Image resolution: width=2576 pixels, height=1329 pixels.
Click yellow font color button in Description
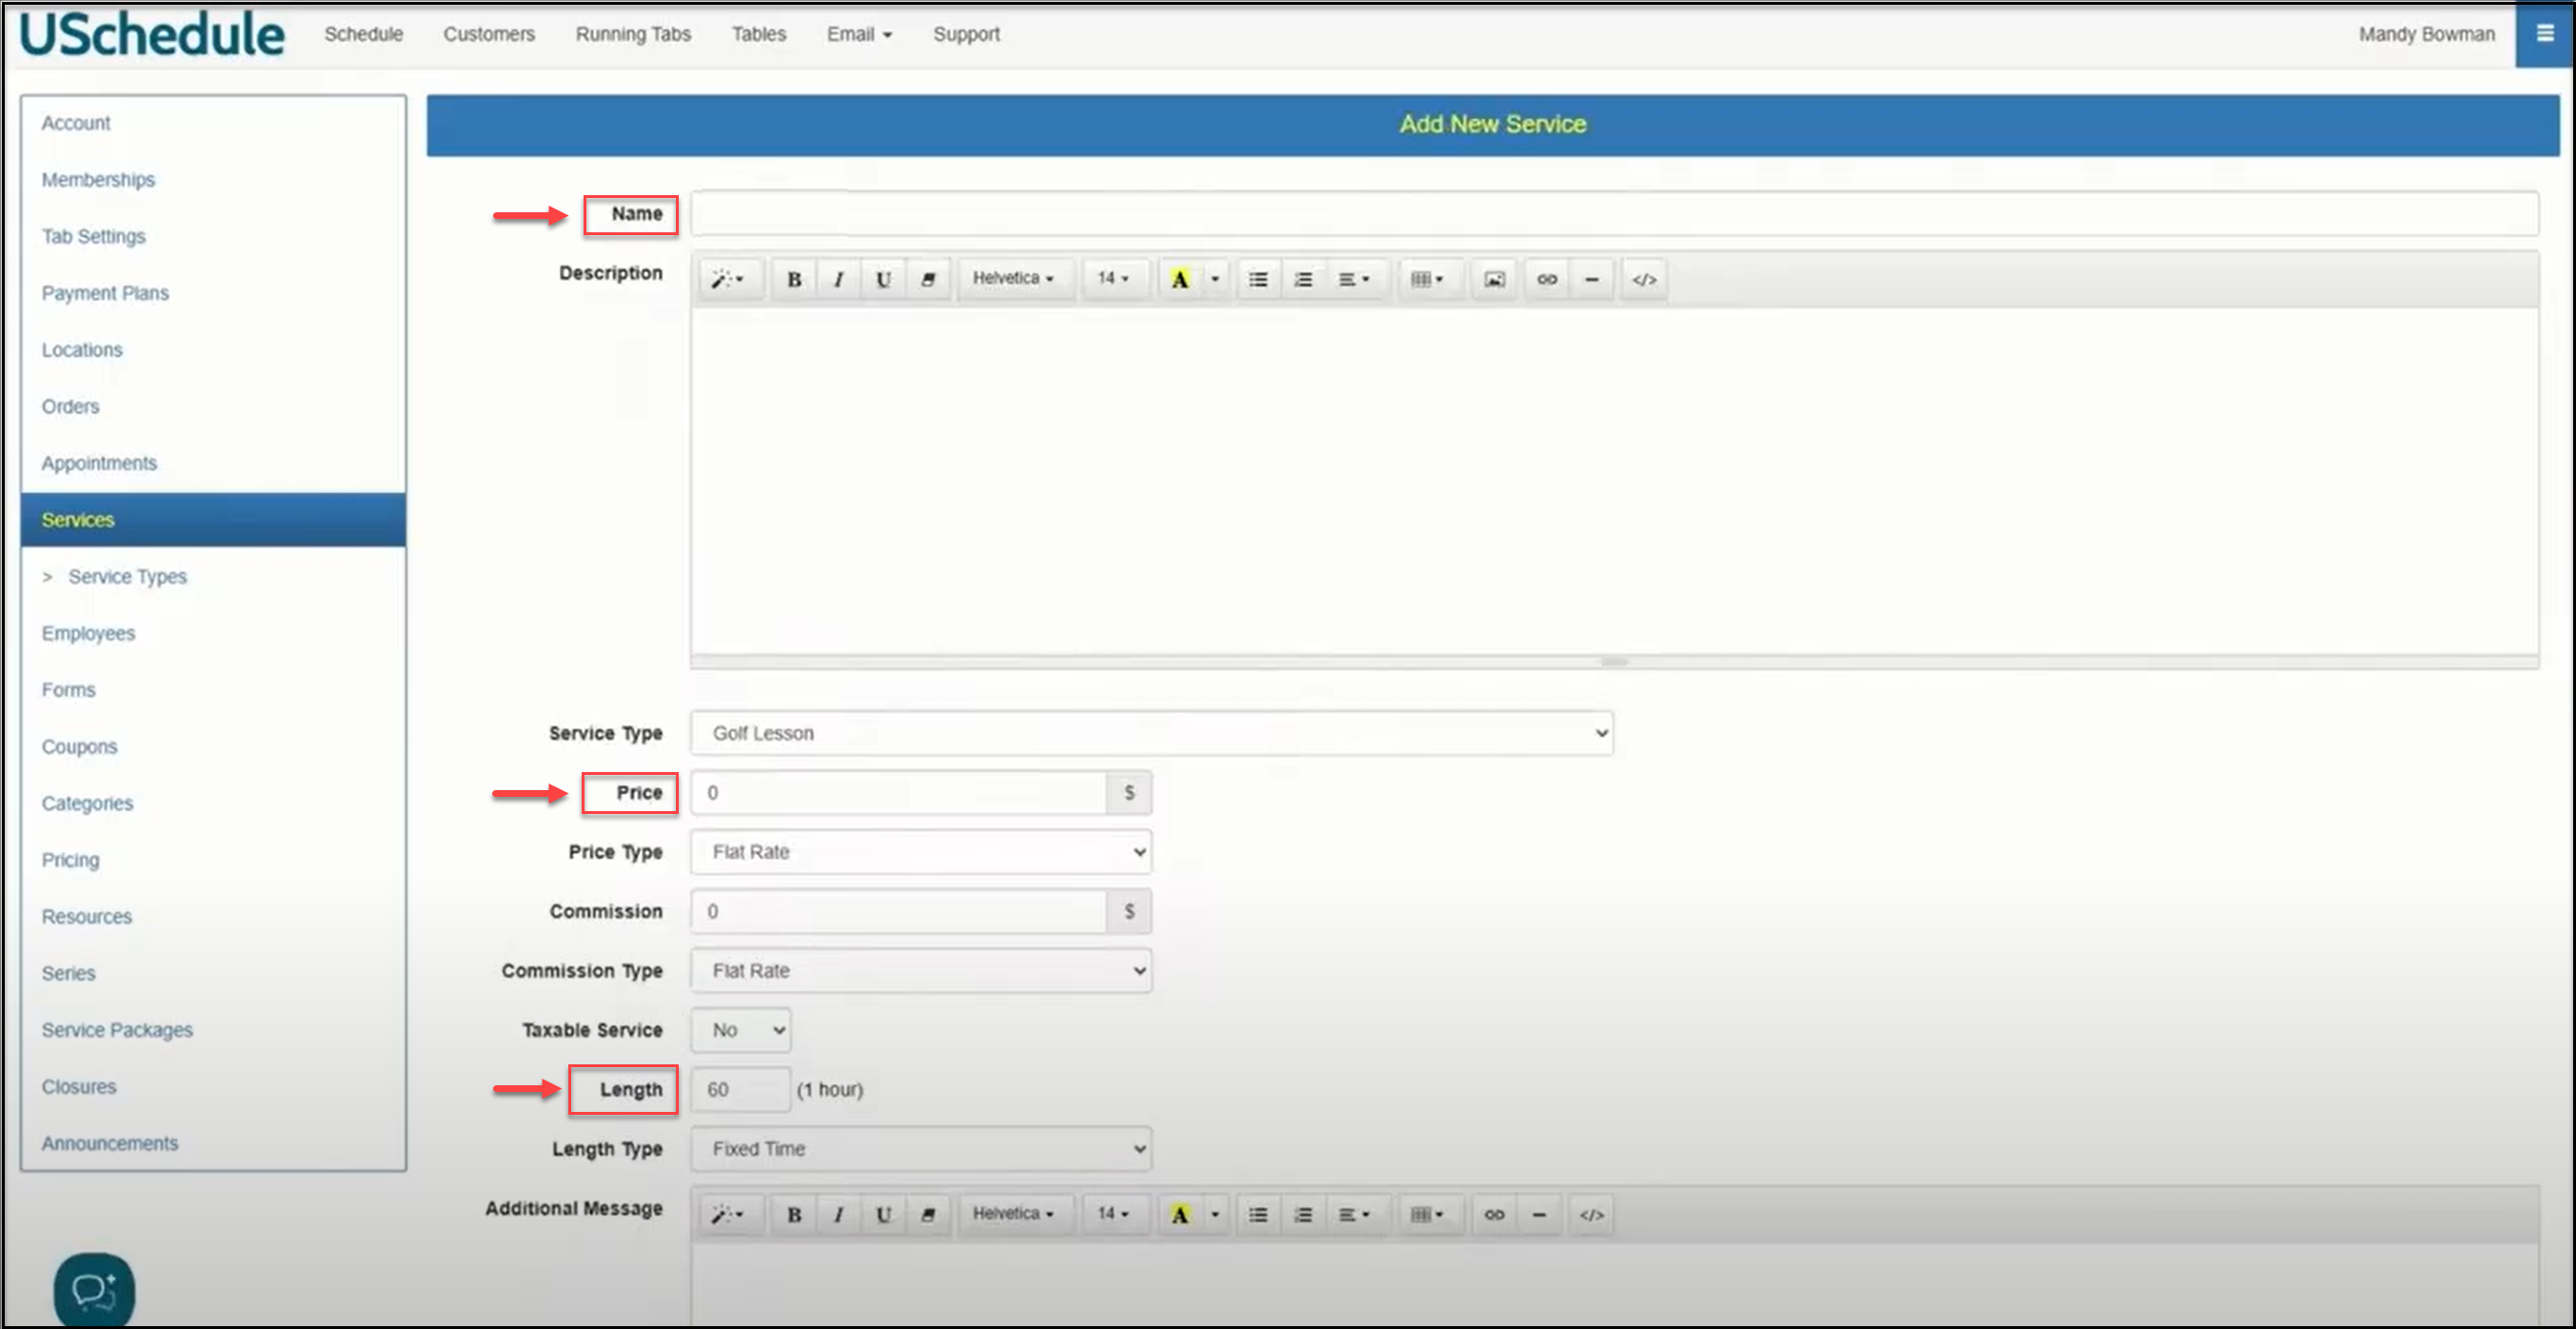(1179, 280)
